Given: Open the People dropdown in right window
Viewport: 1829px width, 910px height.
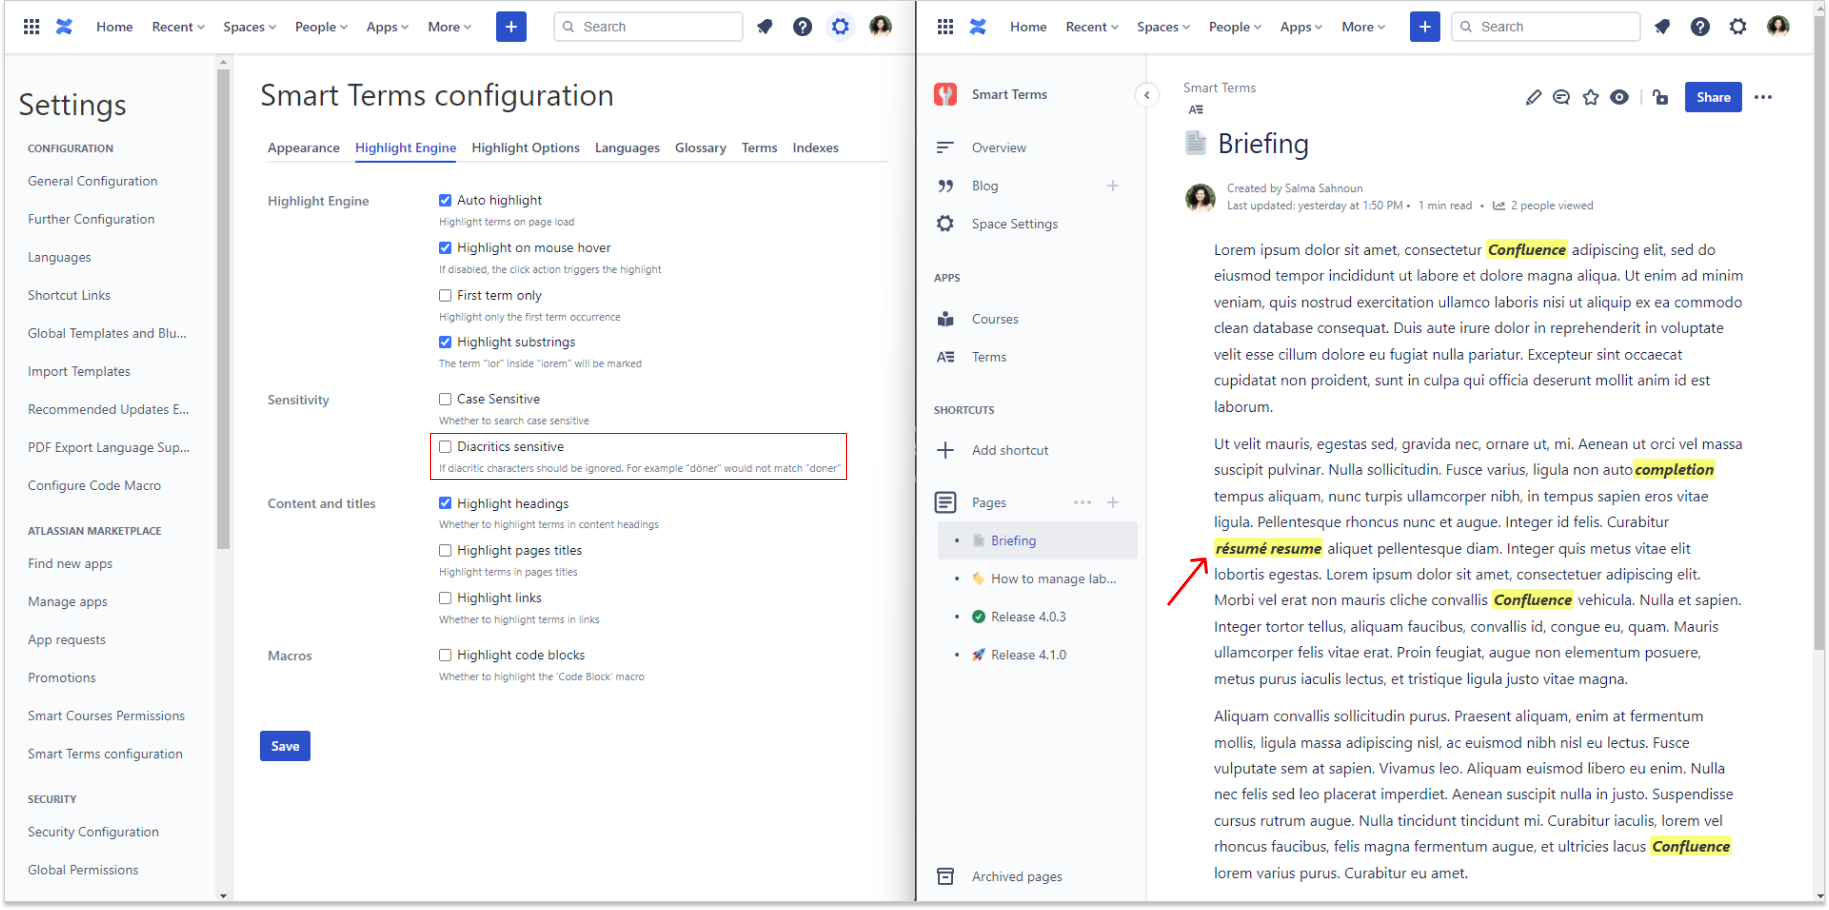Looking at the screenshot, I should pos(1234,27).
